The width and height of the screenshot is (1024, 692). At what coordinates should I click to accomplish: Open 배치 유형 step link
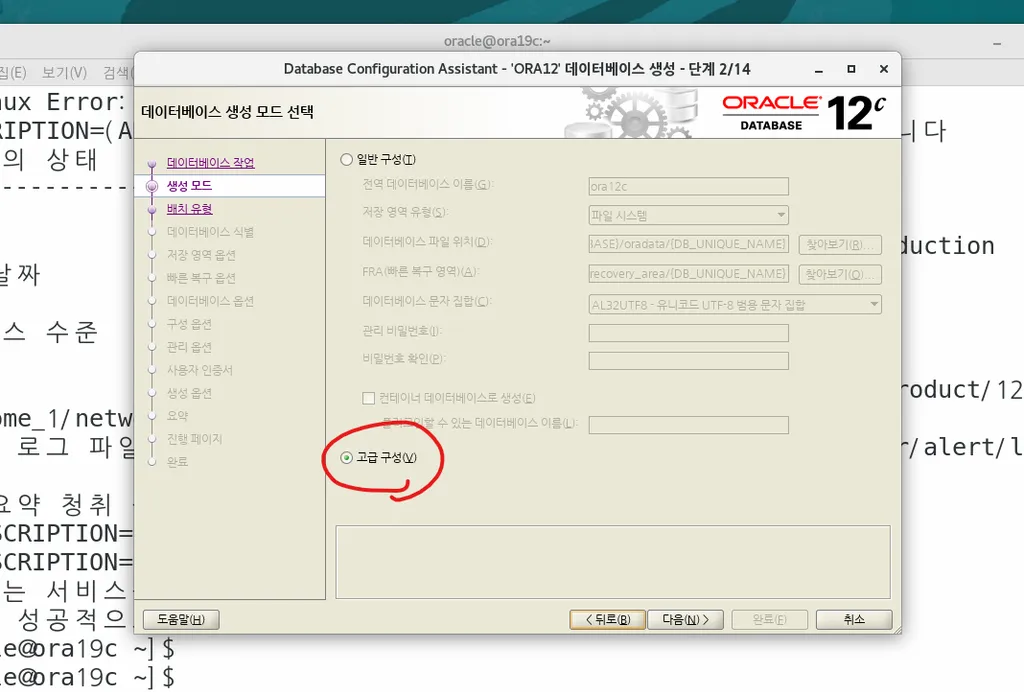click(189, 209)
